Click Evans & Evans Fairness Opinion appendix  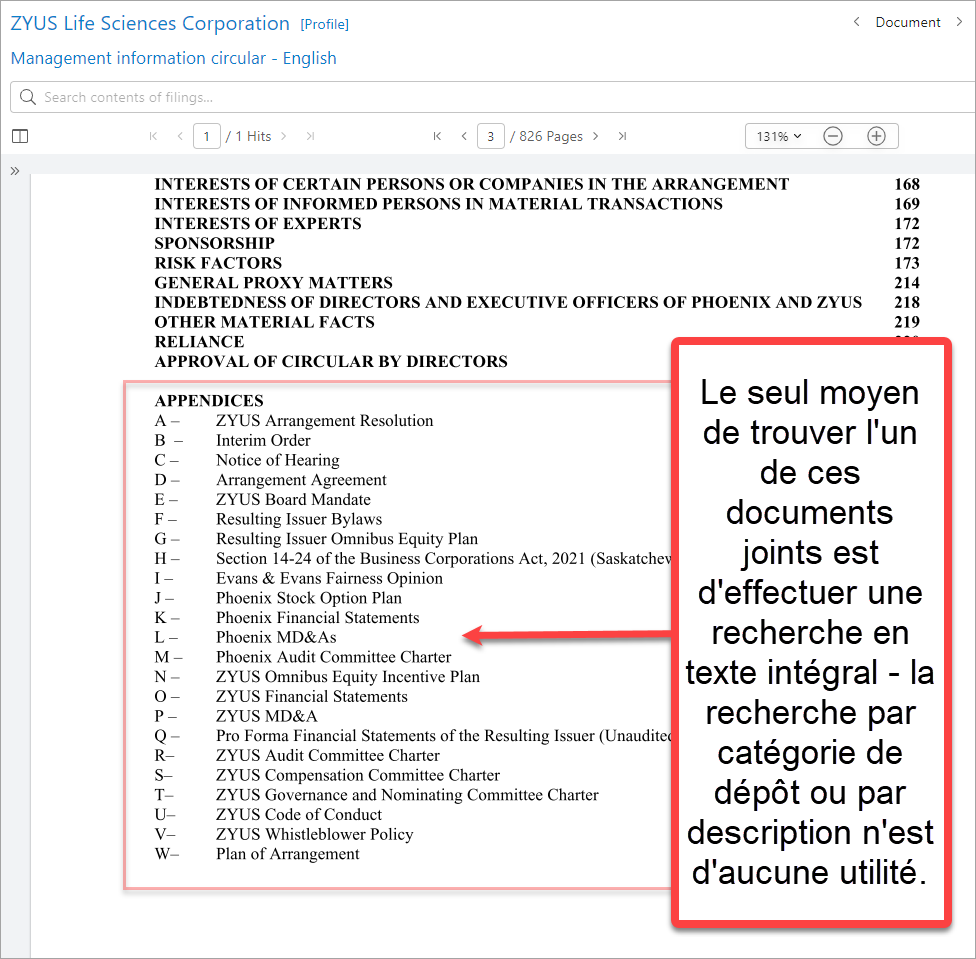[x=329, y=578]
